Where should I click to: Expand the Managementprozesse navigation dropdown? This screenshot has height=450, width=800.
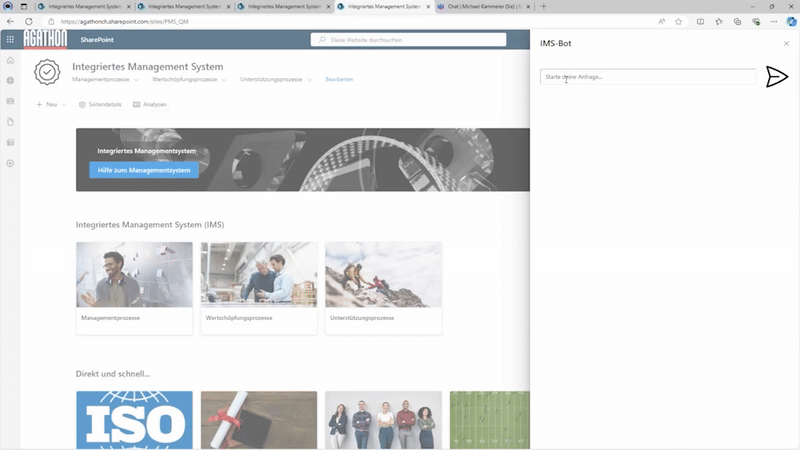(x=137, y=79)
